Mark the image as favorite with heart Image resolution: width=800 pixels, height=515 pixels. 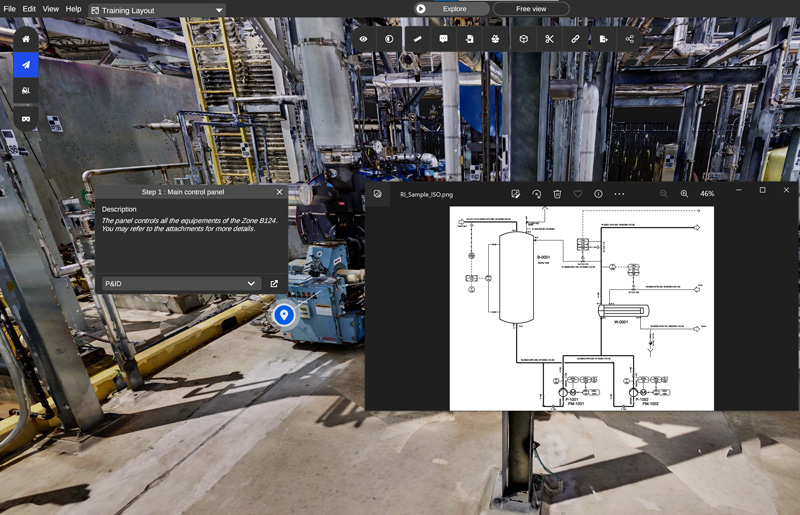578,194
